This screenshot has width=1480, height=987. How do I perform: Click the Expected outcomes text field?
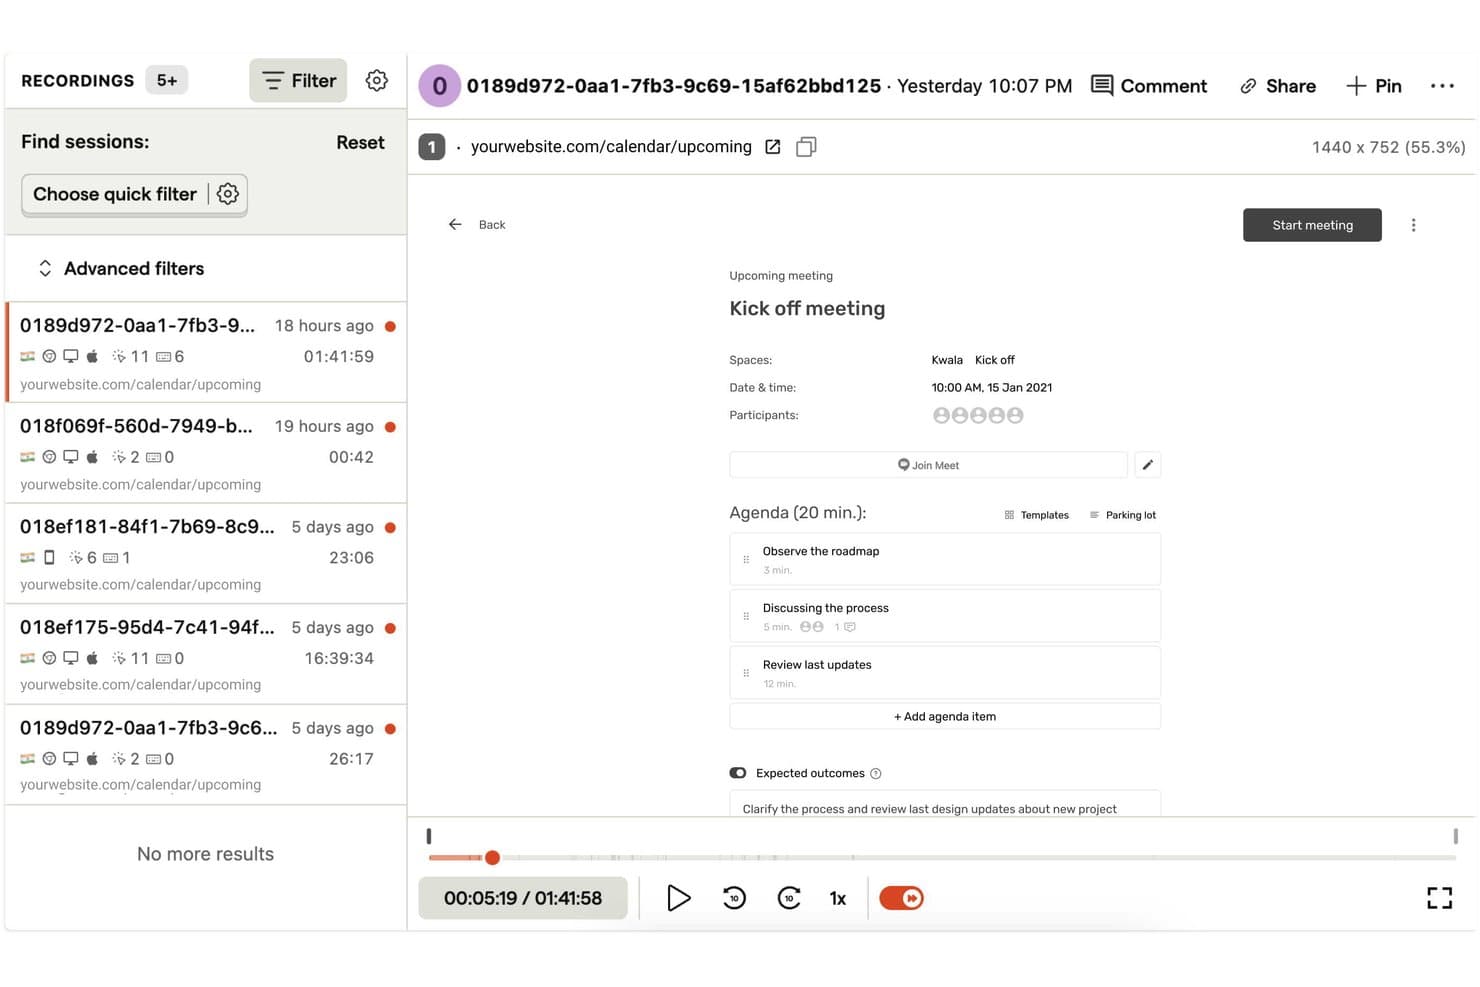[x=945, y=804]
